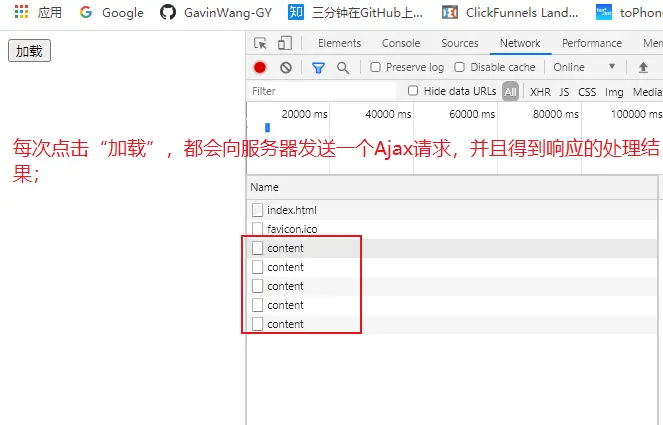663x425 pixels.
Task: Switch to the Console tab
Action: pos(401,43)
